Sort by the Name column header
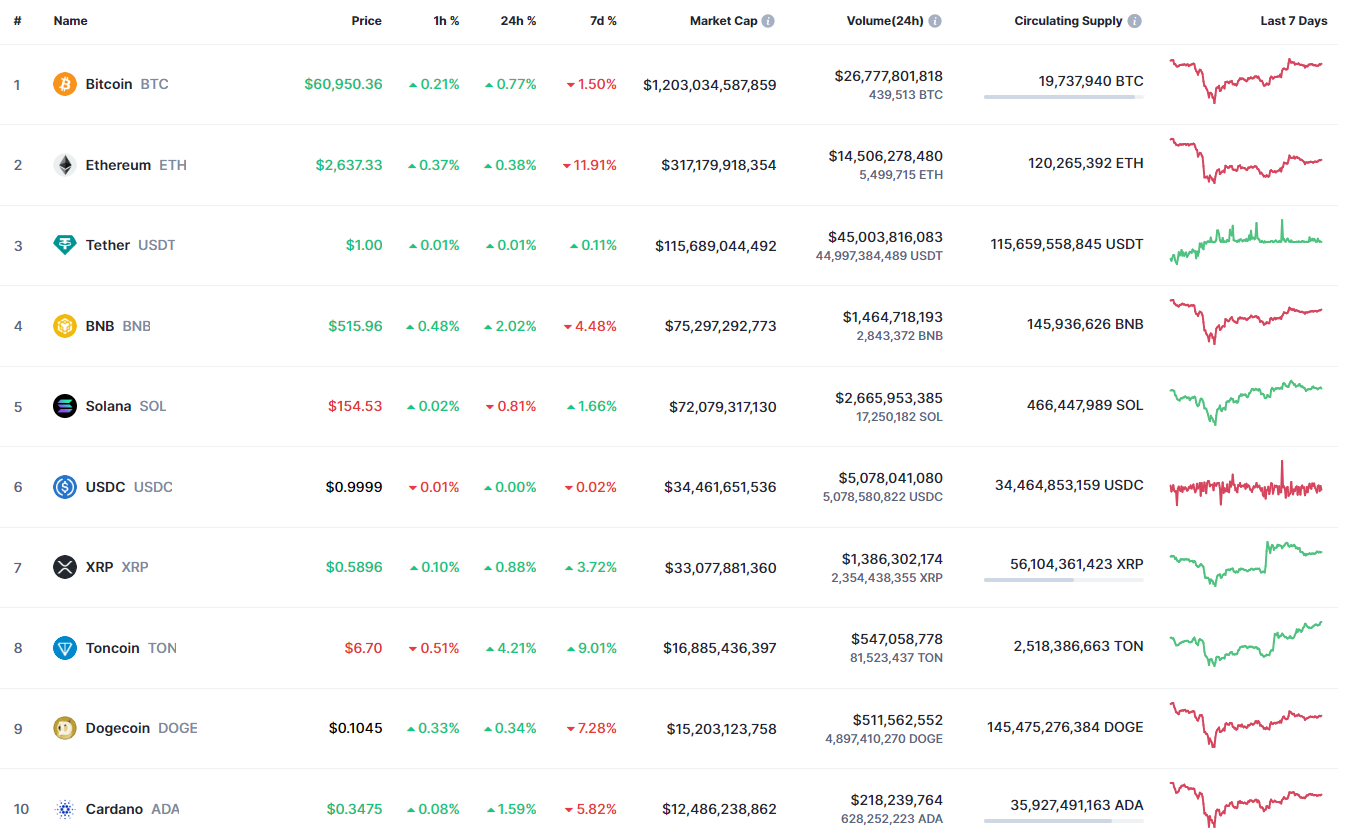The height and width of the screenshot is (838, 1348). 70,21
